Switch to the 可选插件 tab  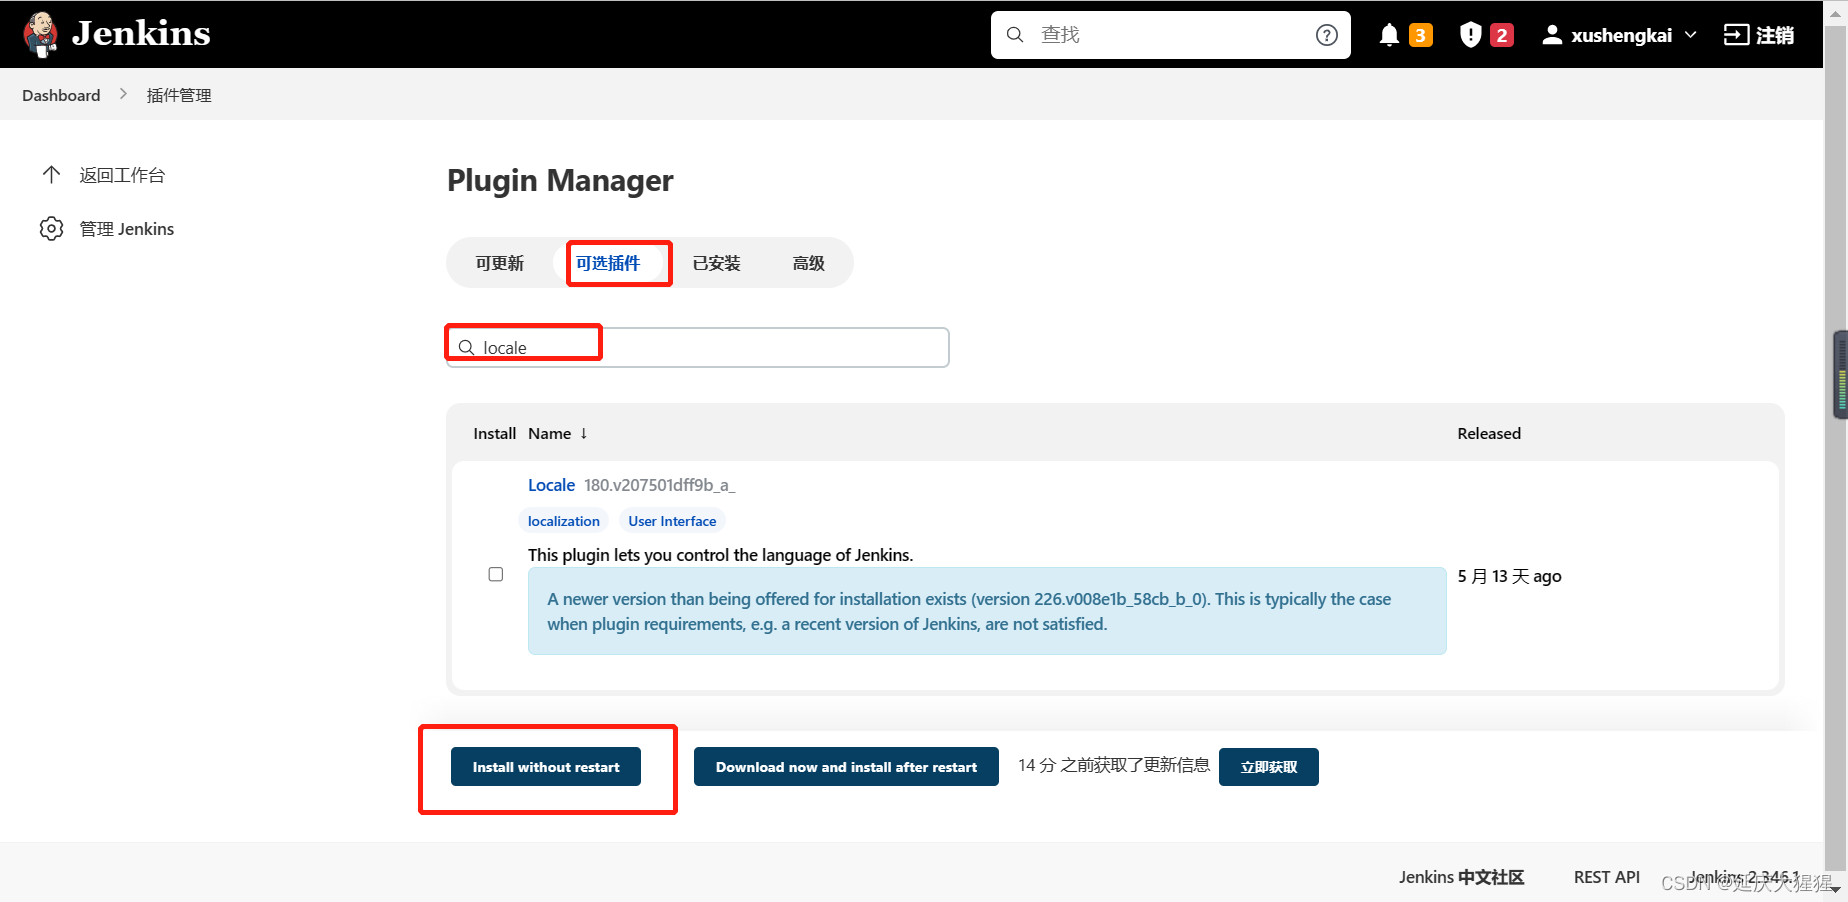608,263
